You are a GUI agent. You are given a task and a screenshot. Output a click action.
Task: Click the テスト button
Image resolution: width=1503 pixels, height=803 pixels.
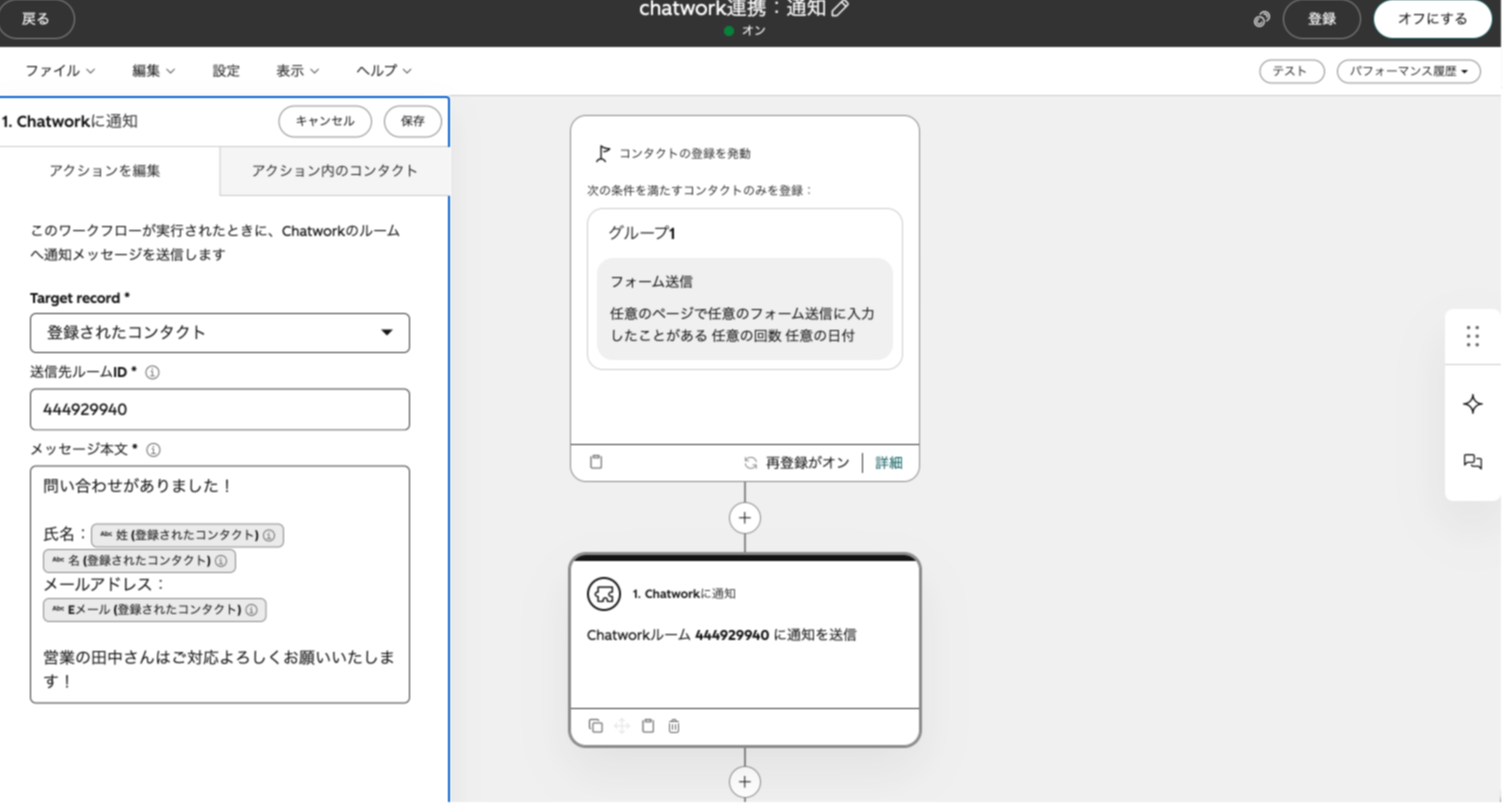[1292, 72]
